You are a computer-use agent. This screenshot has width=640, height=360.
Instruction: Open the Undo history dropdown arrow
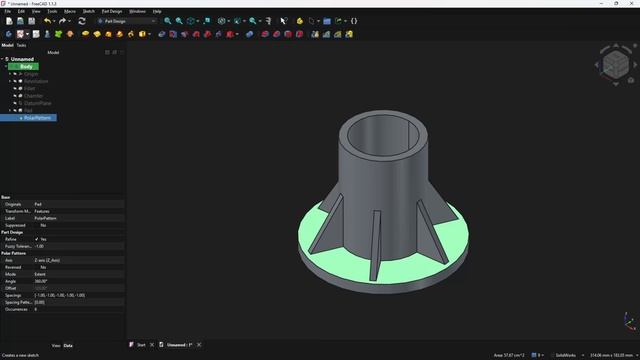pos(54,21)
